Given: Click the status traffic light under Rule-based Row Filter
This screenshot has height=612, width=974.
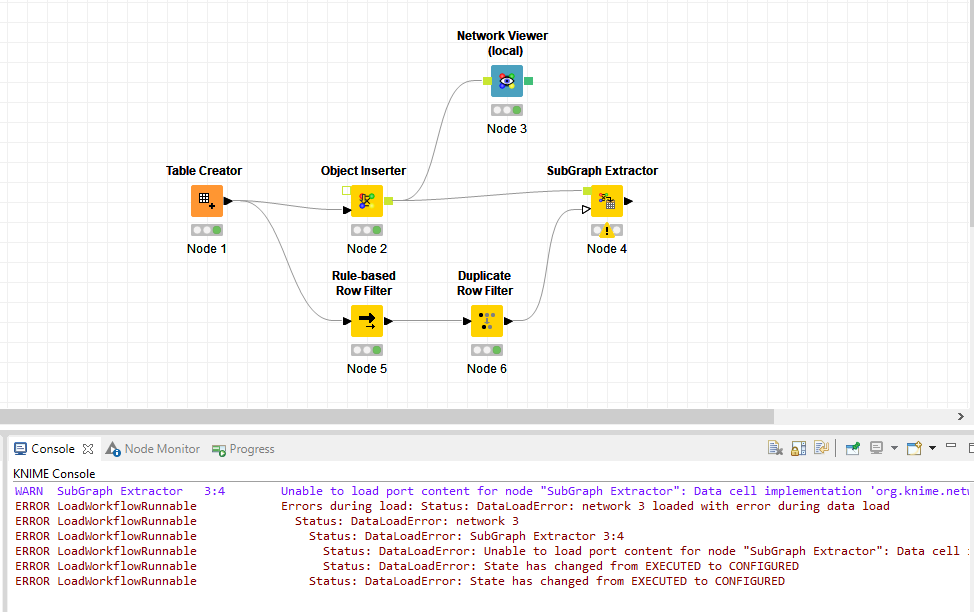Looking at the screenshot, I should pyautogui.click(x=366, y=350).
